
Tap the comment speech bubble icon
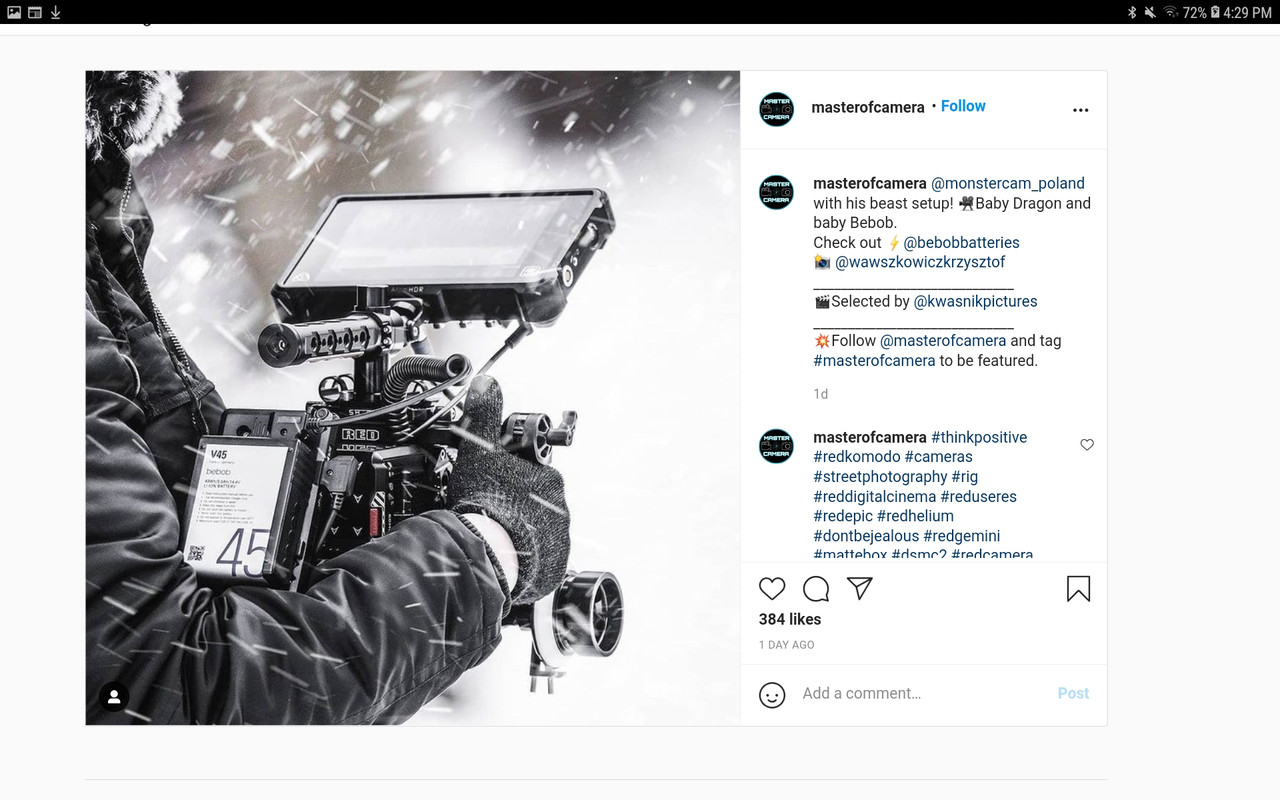pyautogui.click(x=816, y=588)
